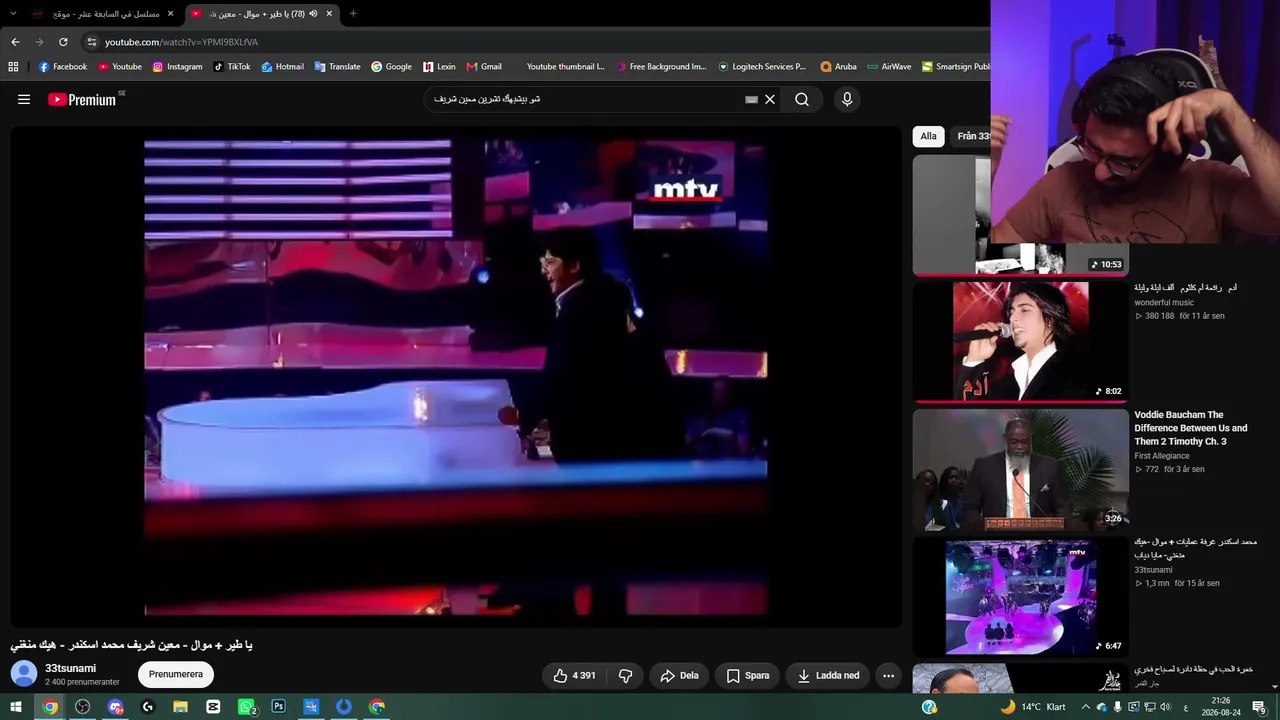Open CapCut from the taskbar

(213, 707)
